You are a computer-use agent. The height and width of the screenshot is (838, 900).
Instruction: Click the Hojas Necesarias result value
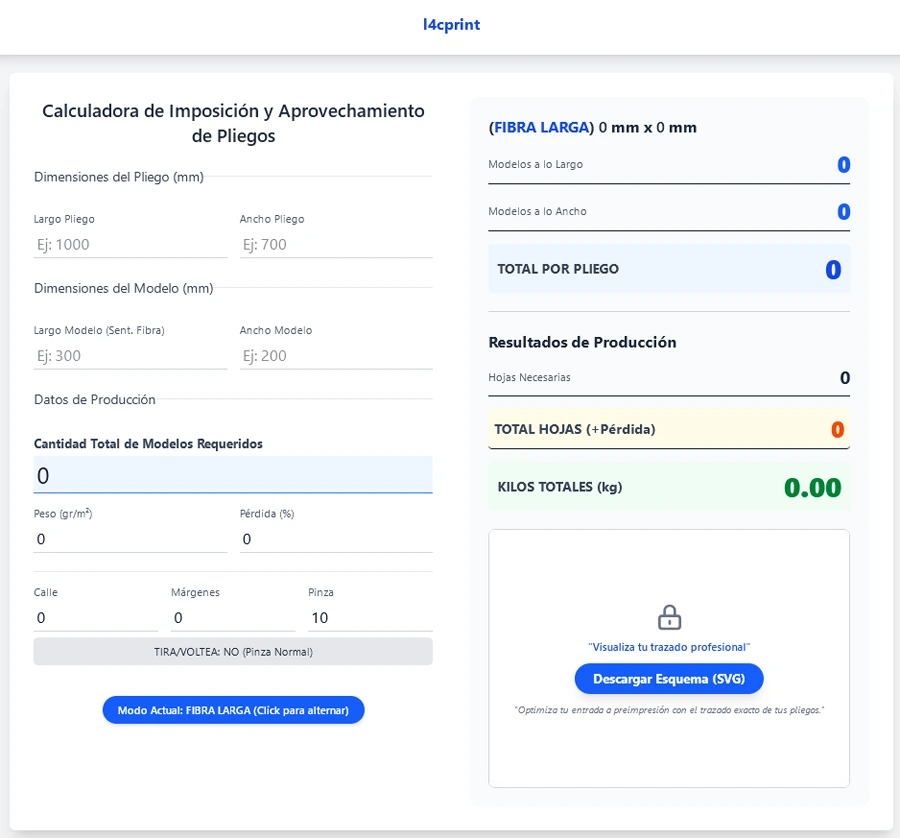(x=844, y=378)
